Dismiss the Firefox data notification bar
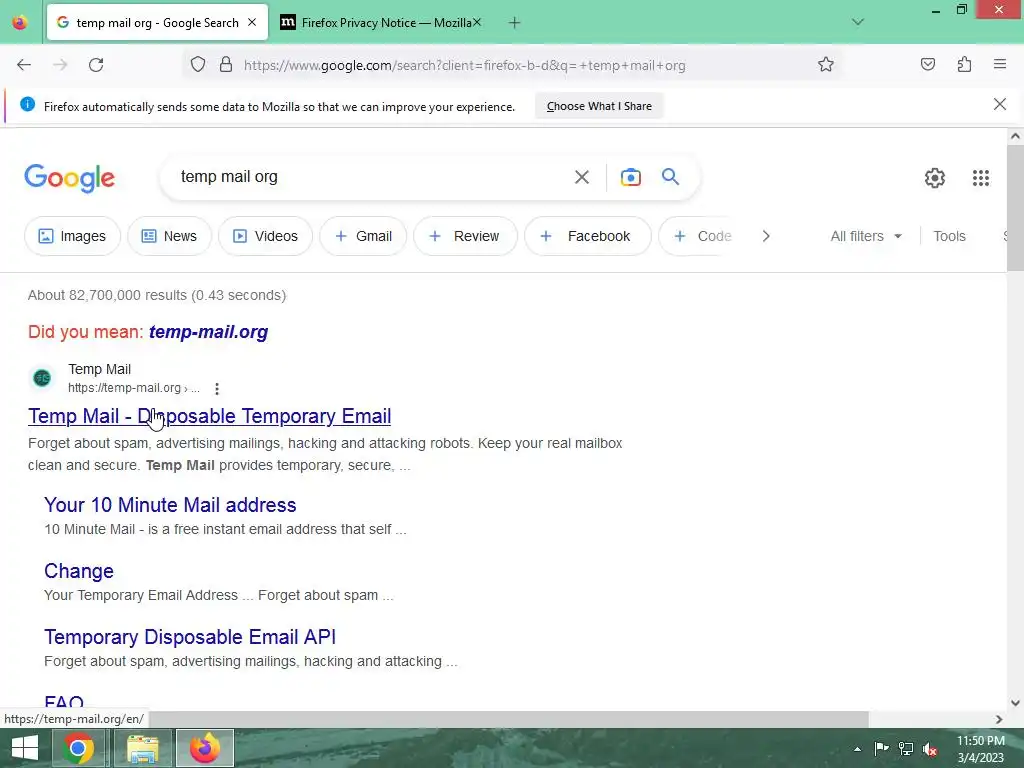Image resolution: width=1024 pixels, height=768 pixels. pyautogui.click(x=1000, y=104)
